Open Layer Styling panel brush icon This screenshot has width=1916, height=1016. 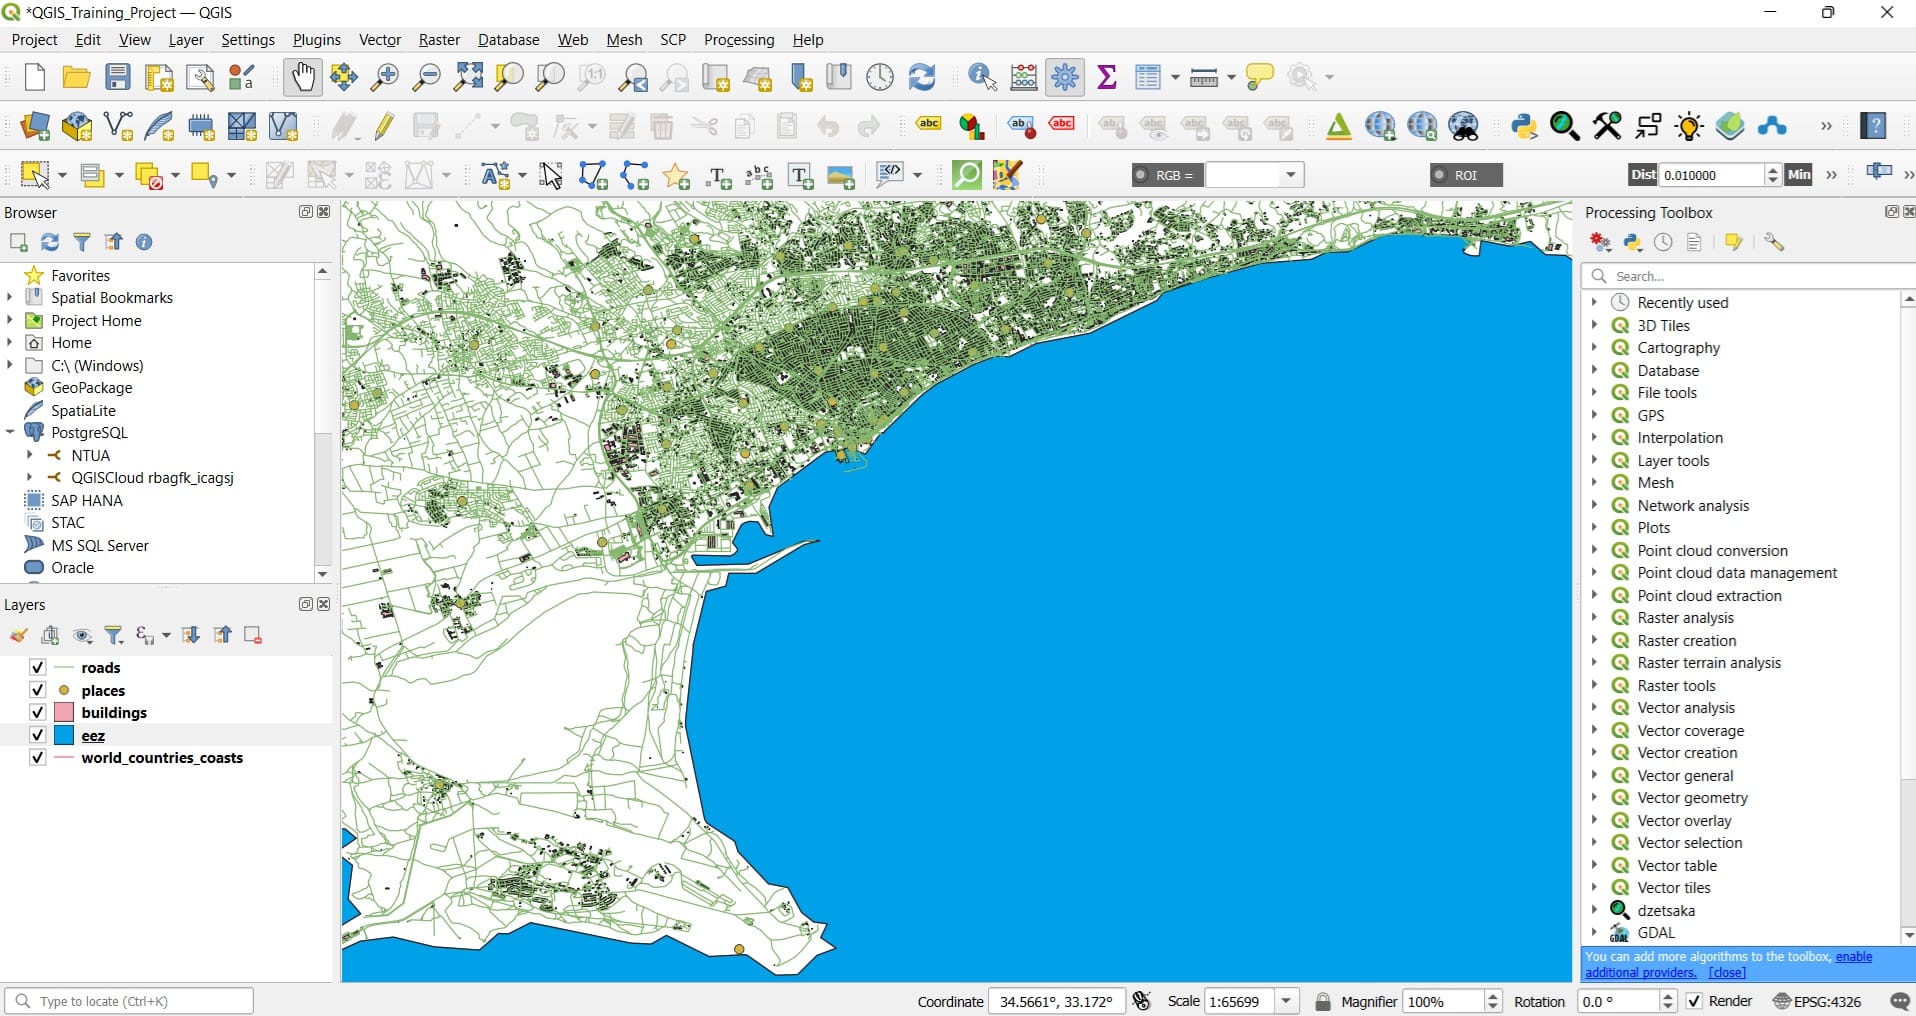coord(19,635)
